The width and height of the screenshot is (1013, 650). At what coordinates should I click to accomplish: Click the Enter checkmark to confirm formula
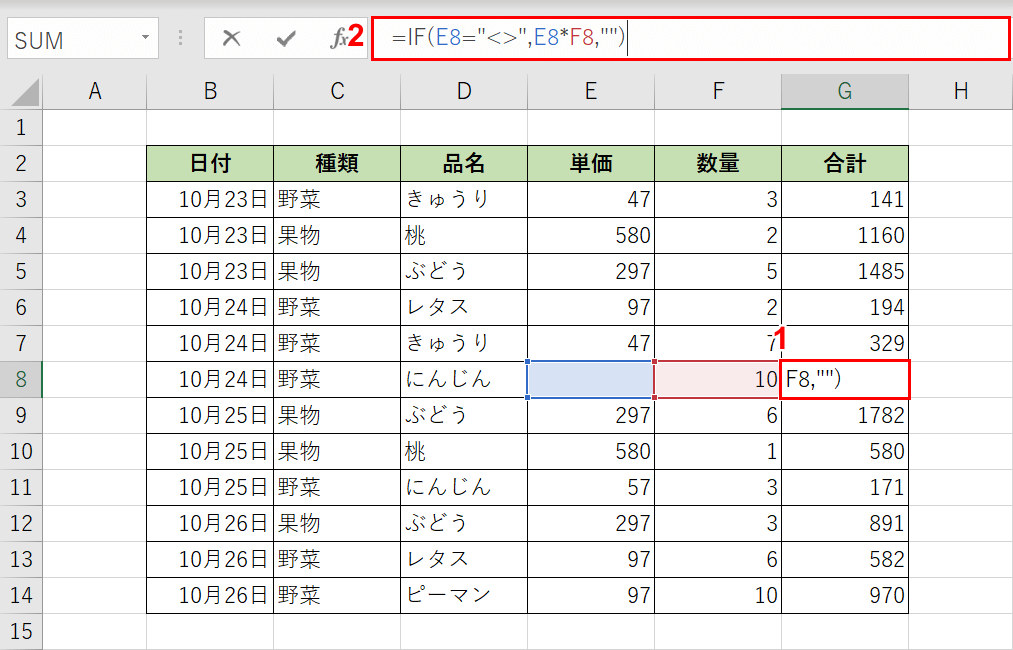point(285,38)
